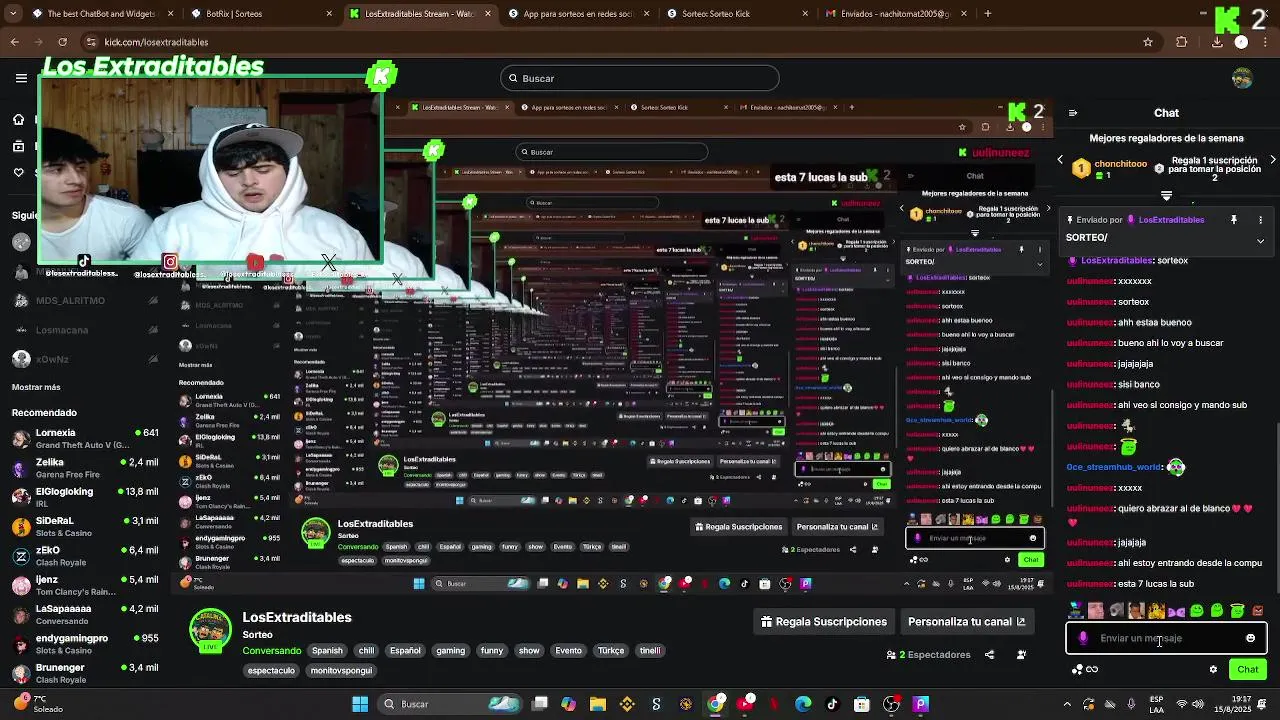Open Lornexia recommended channel
This screenshot has height=720, width=1280.
coord(85,438)
